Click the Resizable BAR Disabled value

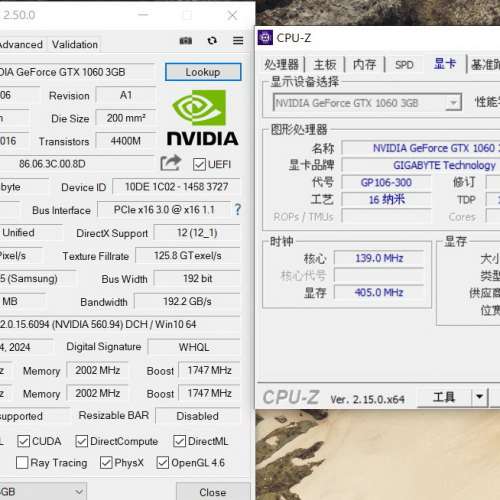[x=198, y=416]
